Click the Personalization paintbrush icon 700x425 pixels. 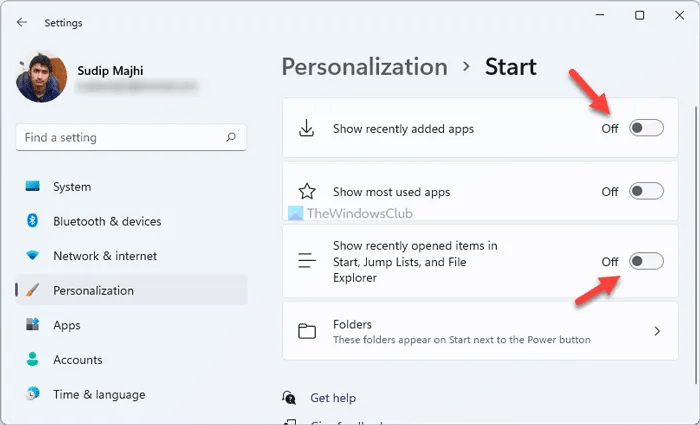pos(33,290)
